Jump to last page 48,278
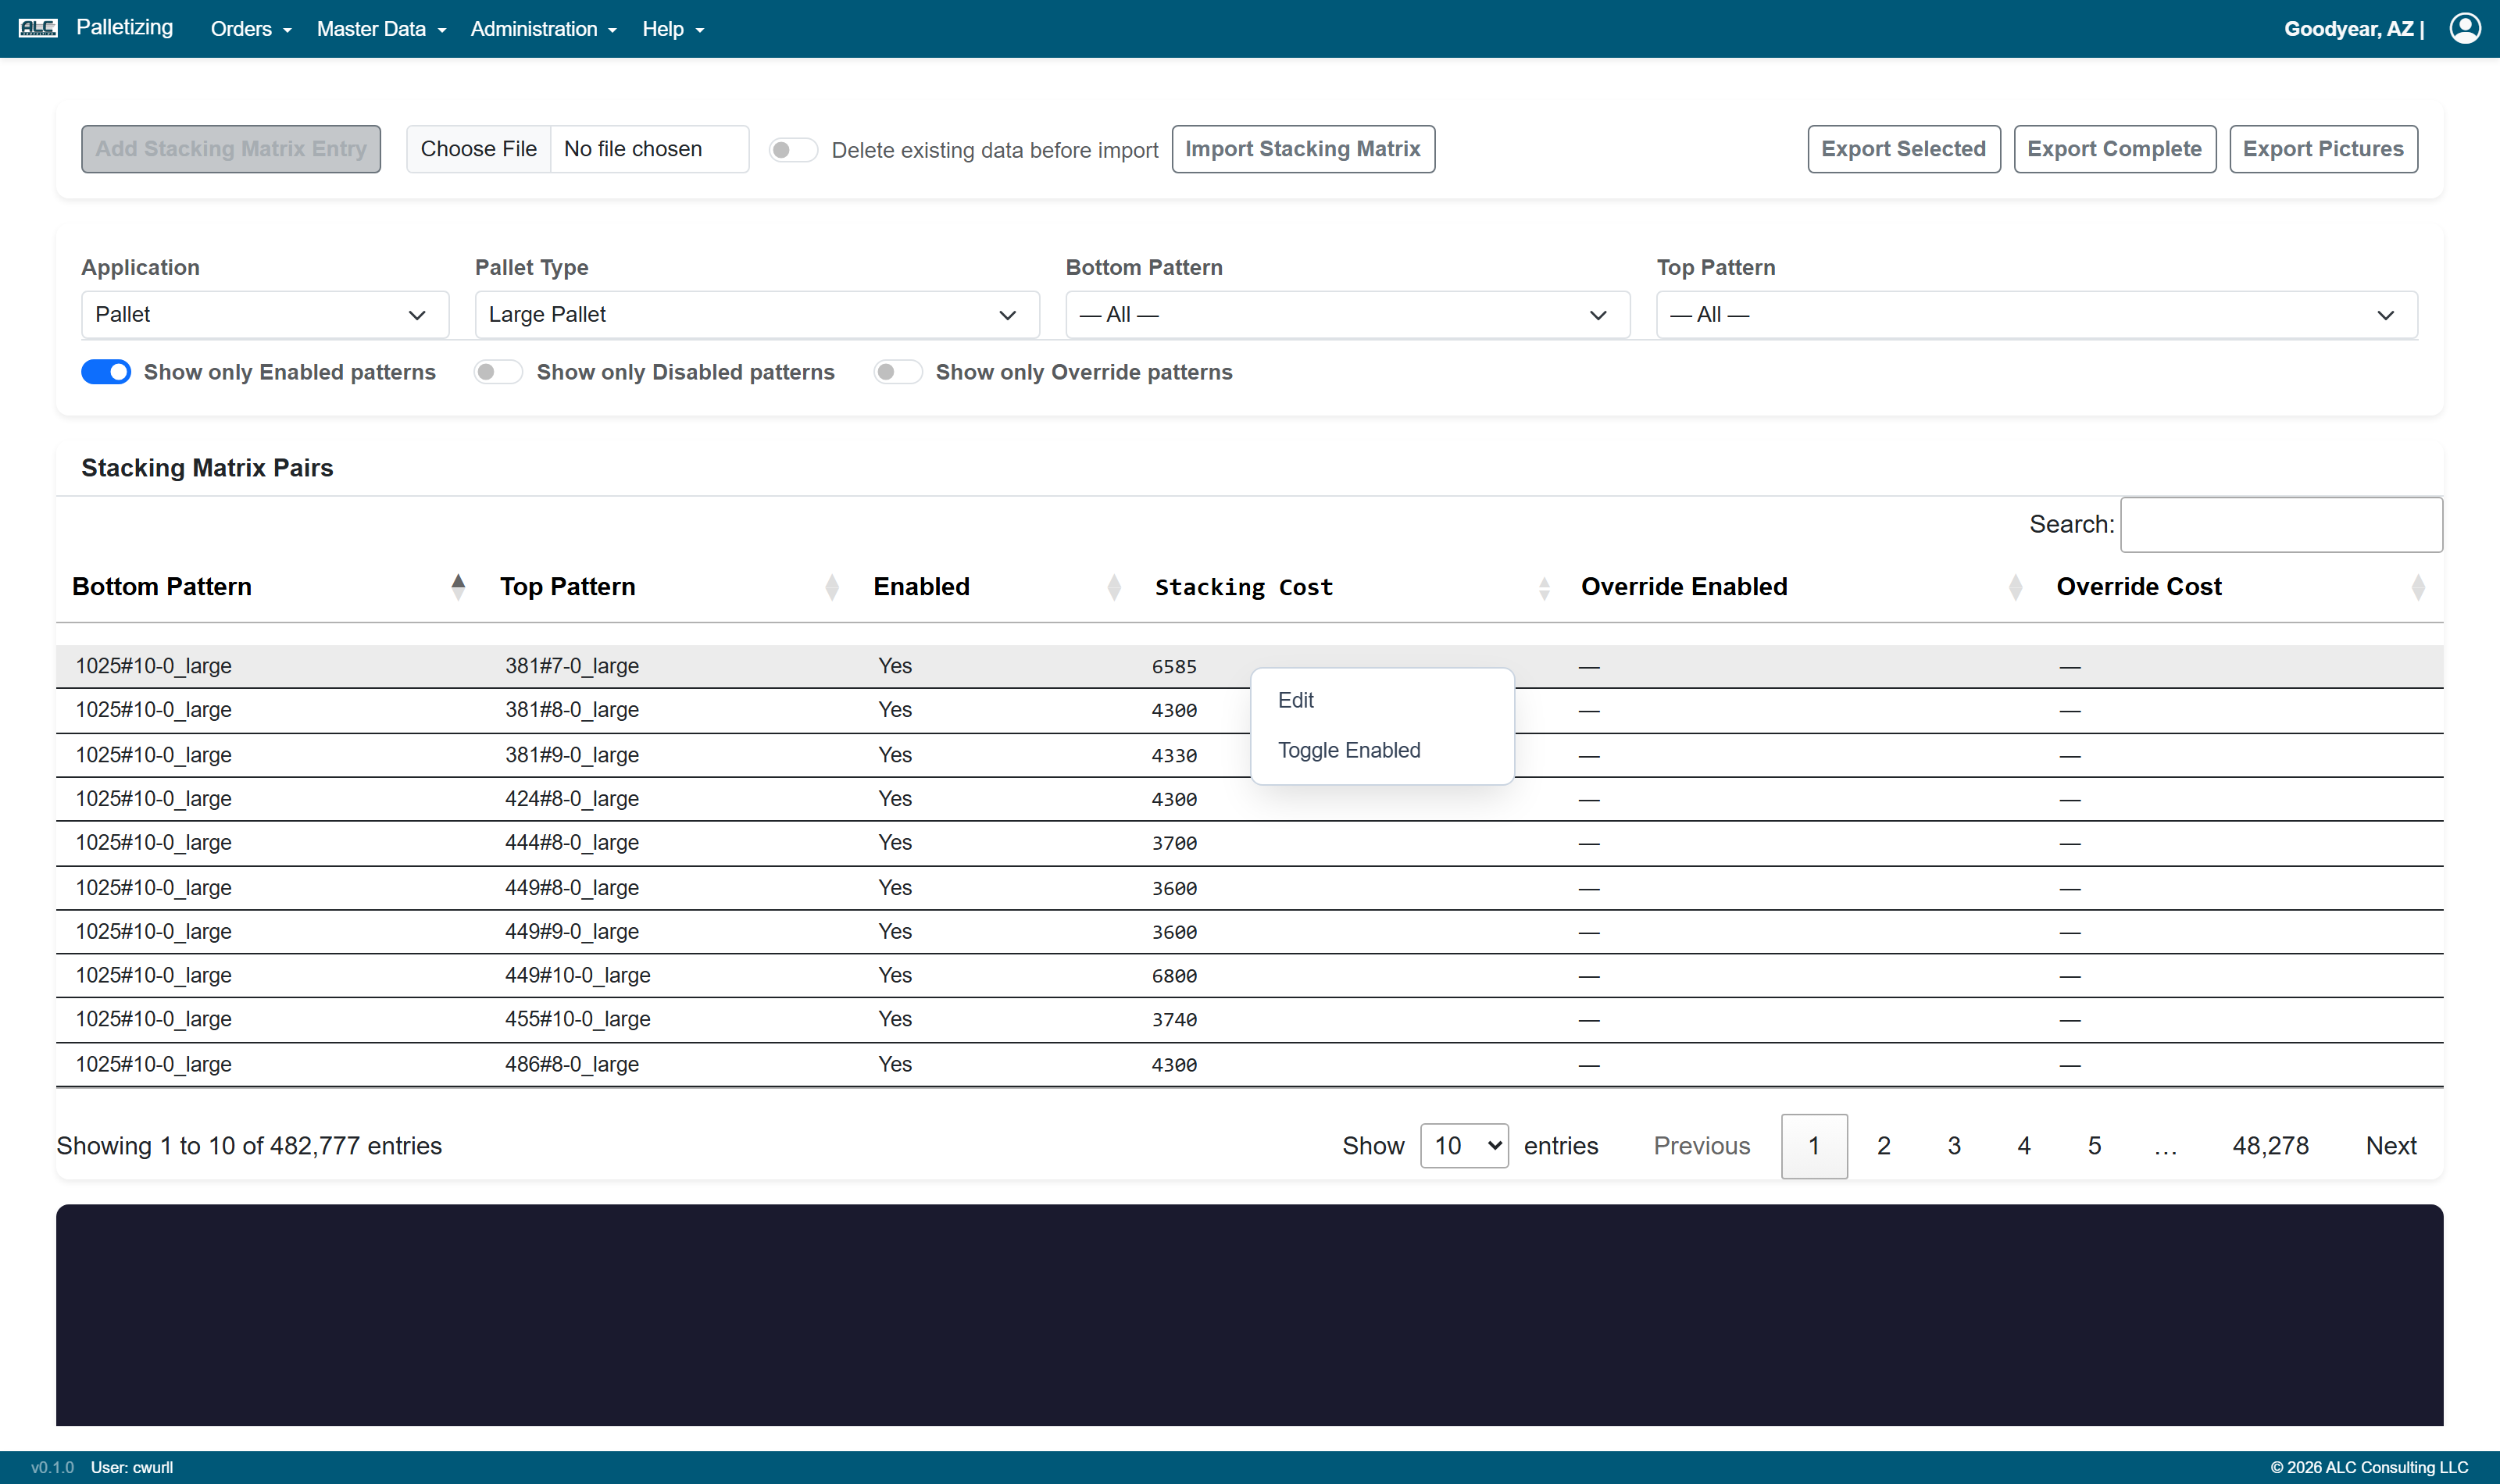 [x=2270, y=1146]
